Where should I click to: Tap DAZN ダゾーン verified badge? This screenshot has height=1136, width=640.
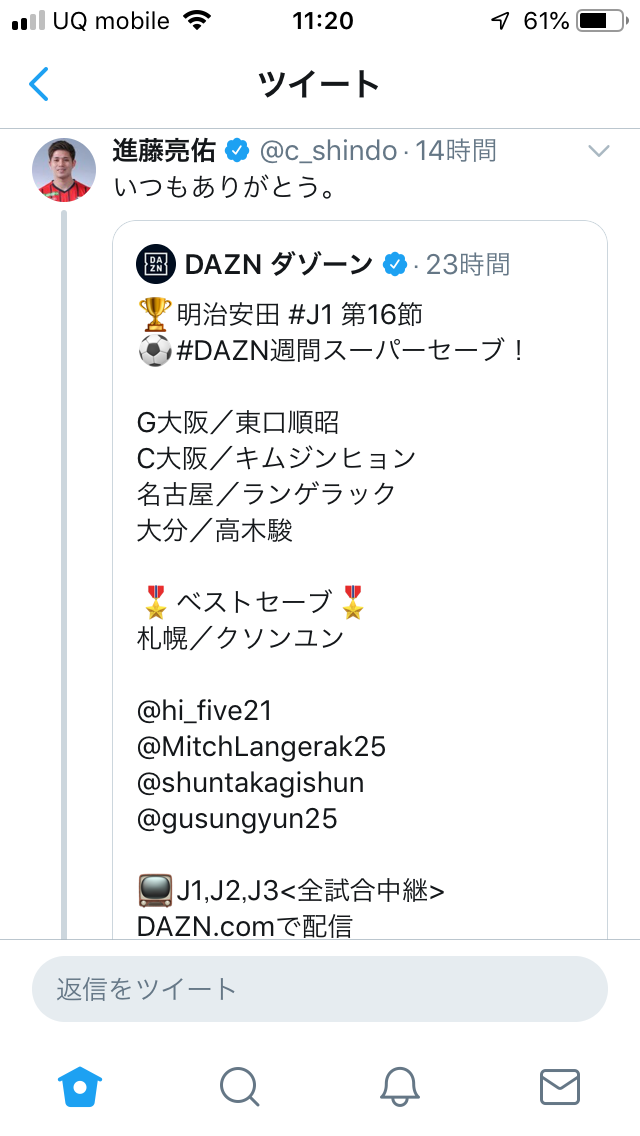[395, 264]
